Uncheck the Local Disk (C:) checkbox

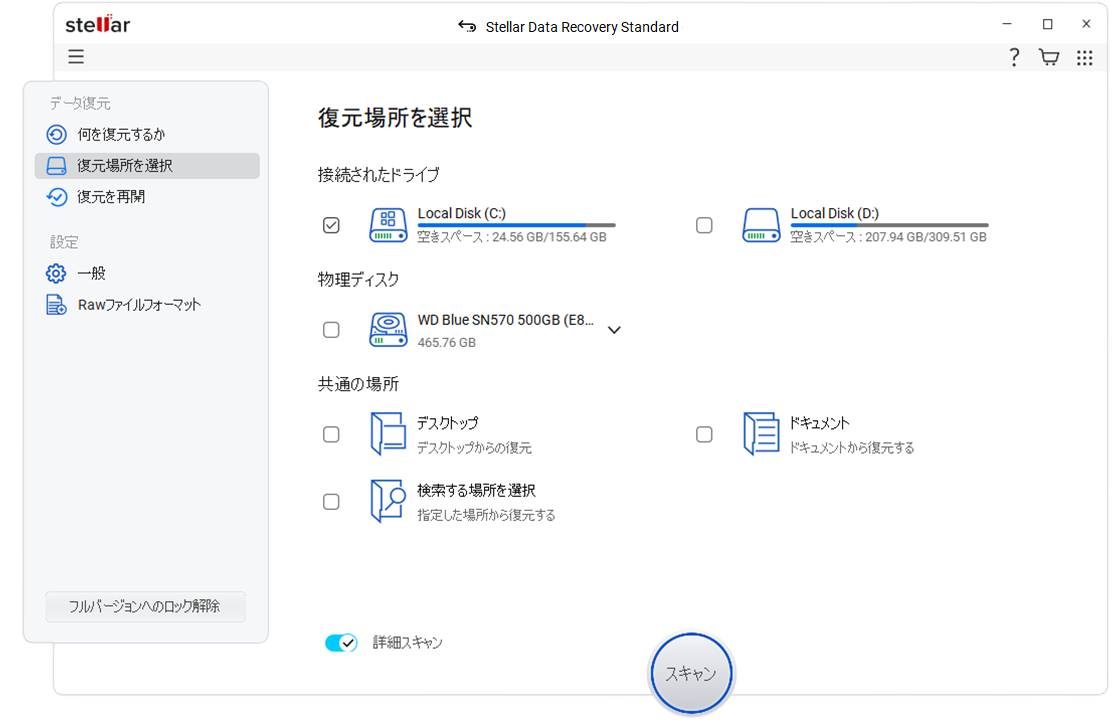[331, 225]
